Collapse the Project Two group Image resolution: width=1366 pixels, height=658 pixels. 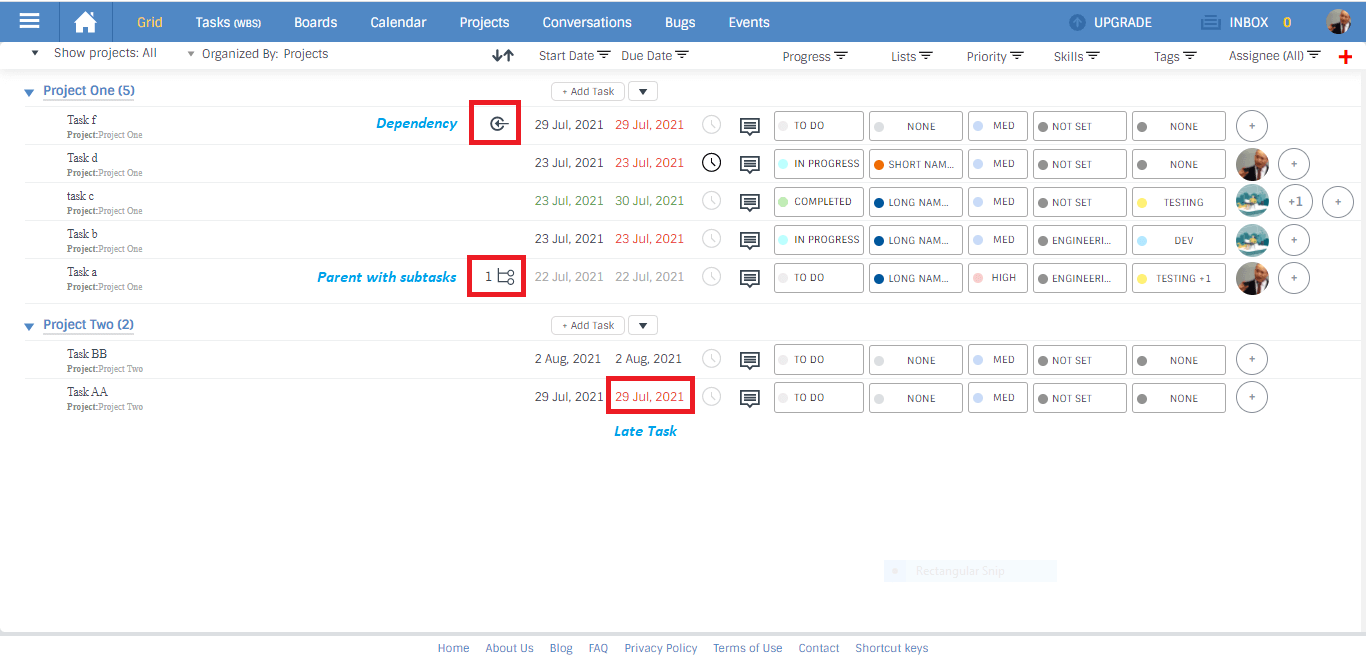29,327
